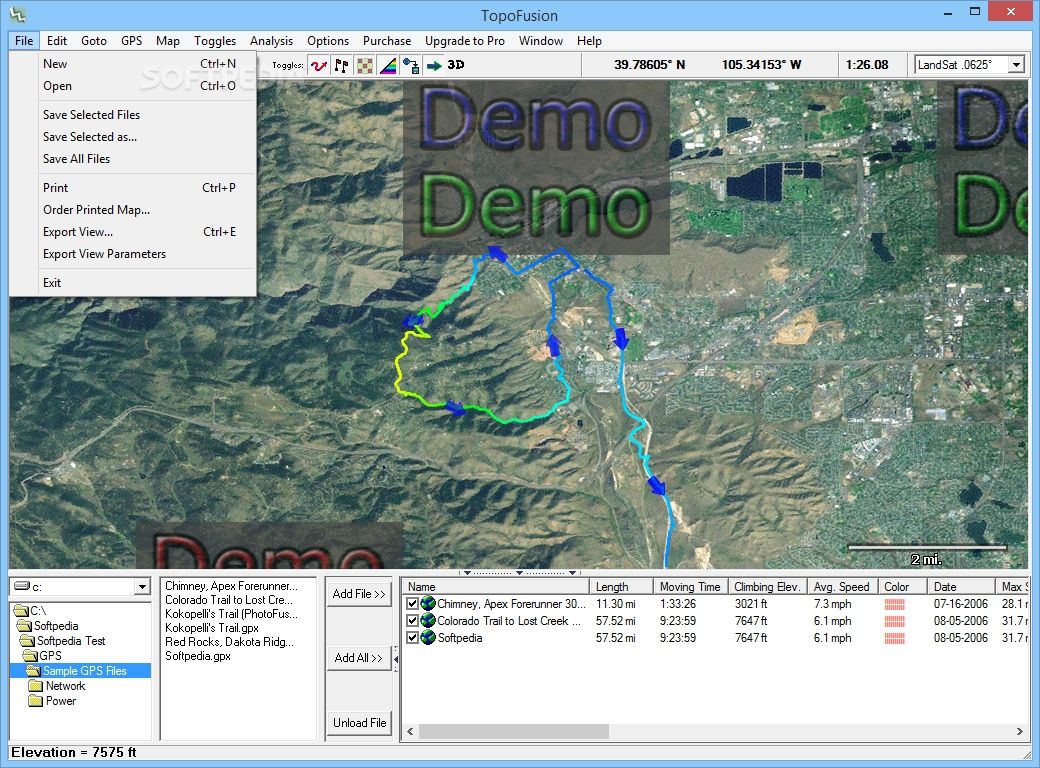Toggle the rainbow elevation gradient icon
This screenshot has width=1040, height=768.
click(x=388, y=65)
